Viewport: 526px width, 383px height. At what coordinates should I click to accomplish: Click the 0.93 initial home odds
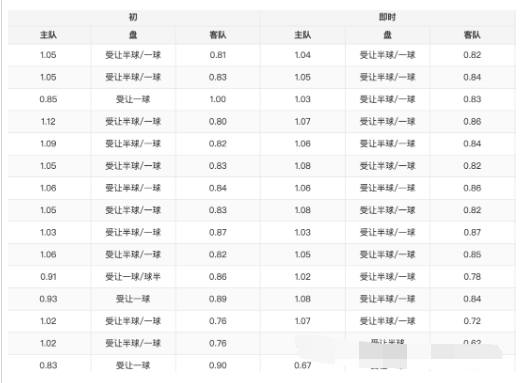coord(48,299)
